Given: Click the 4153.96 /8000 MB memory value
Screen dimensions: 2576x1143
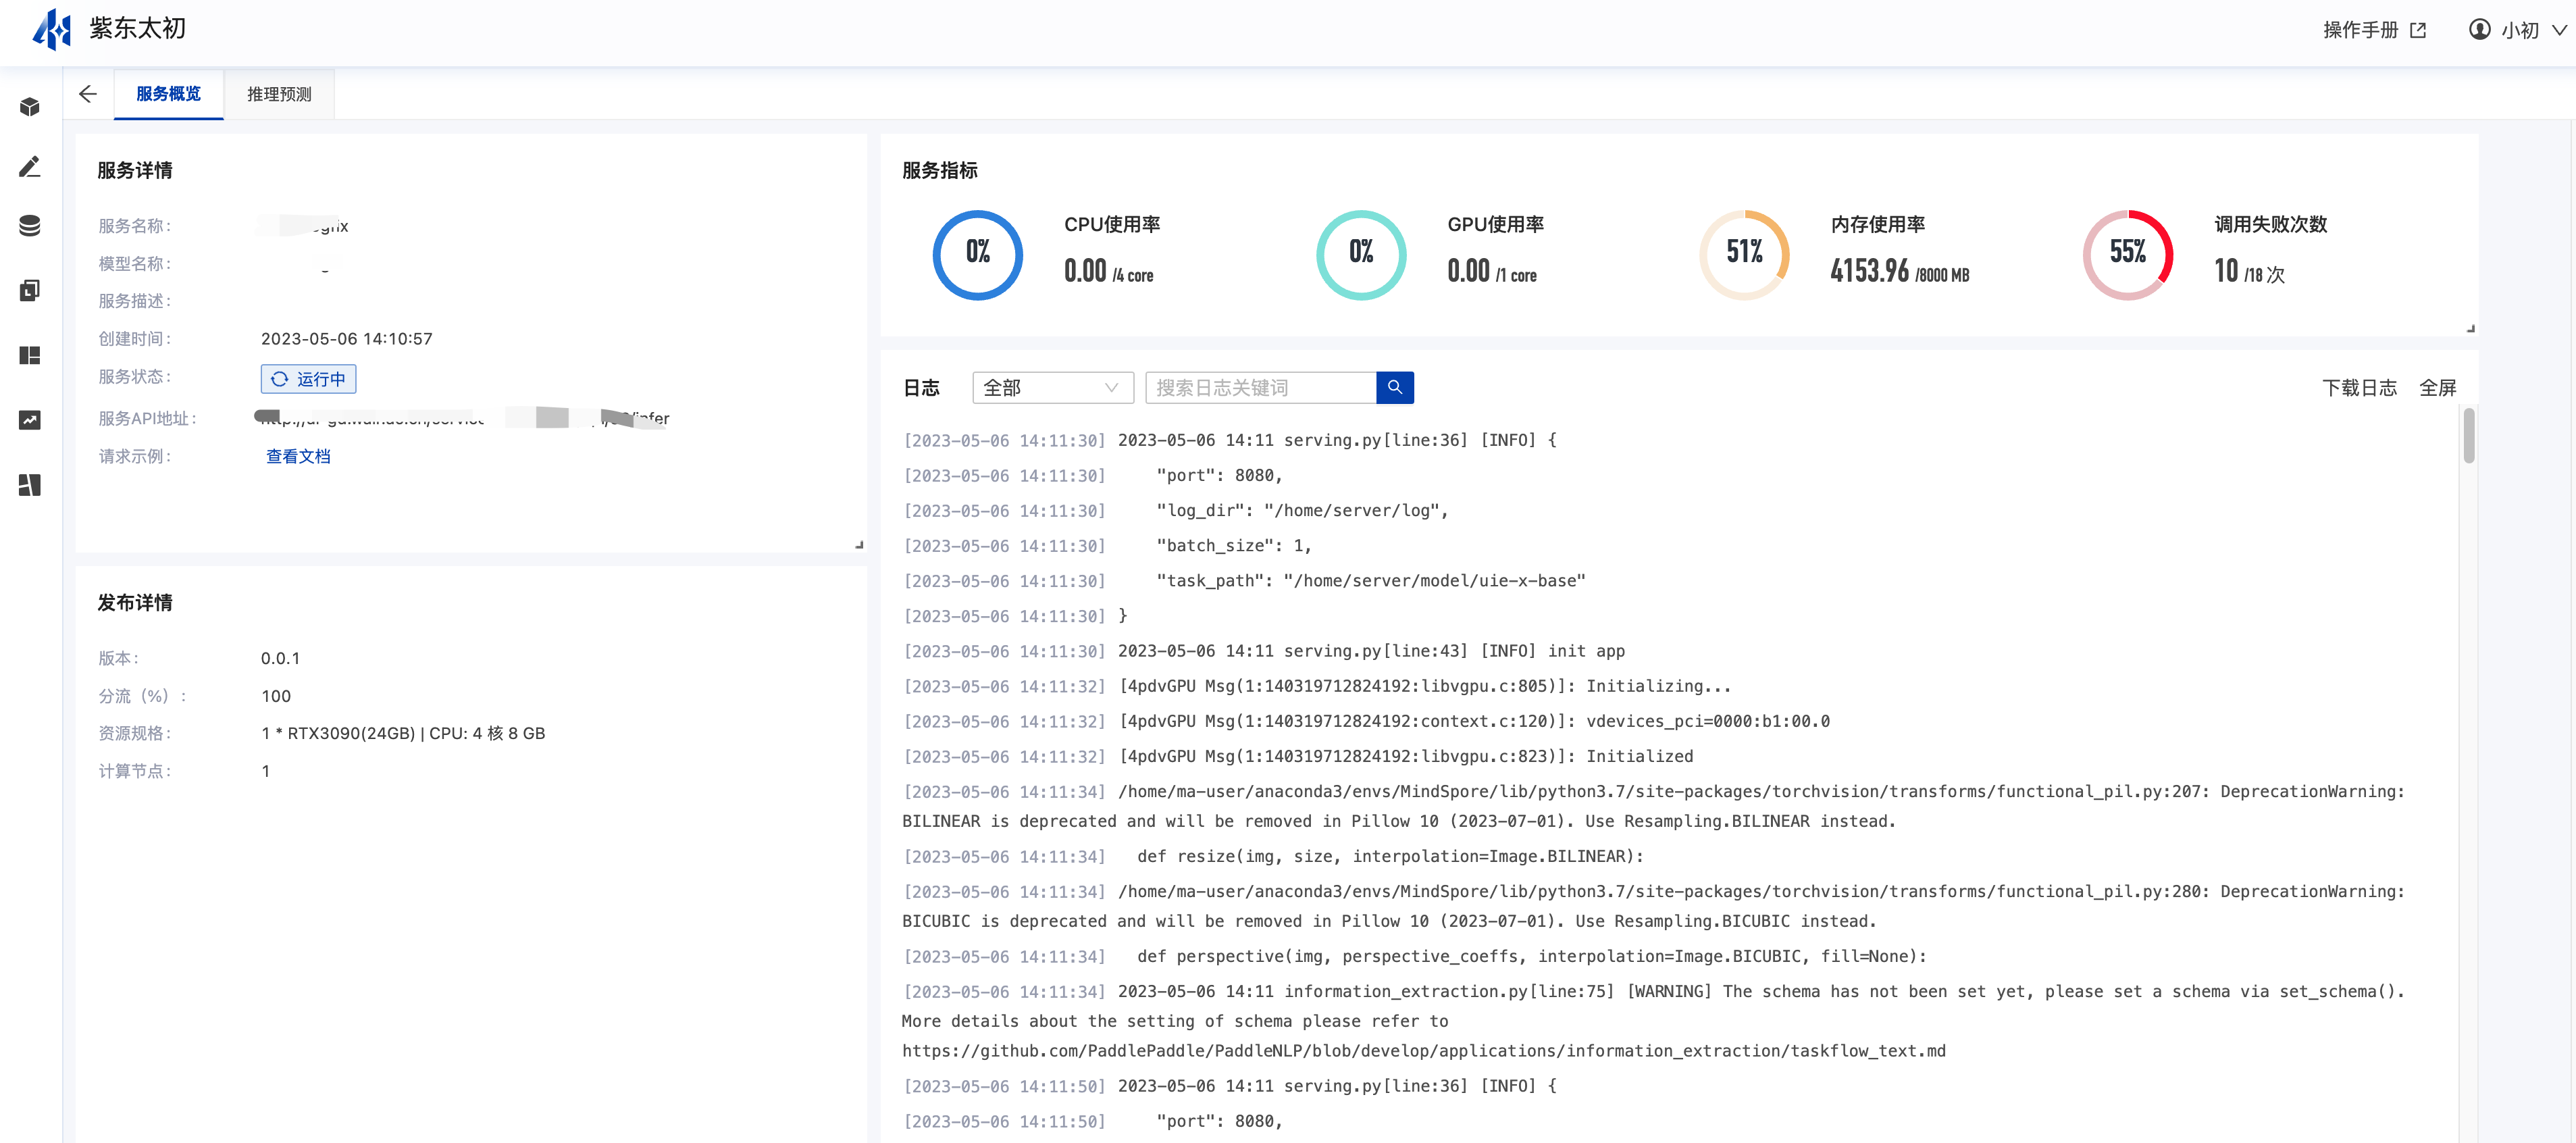Looking at the screenshot, I should click(x=1899, y=270).
